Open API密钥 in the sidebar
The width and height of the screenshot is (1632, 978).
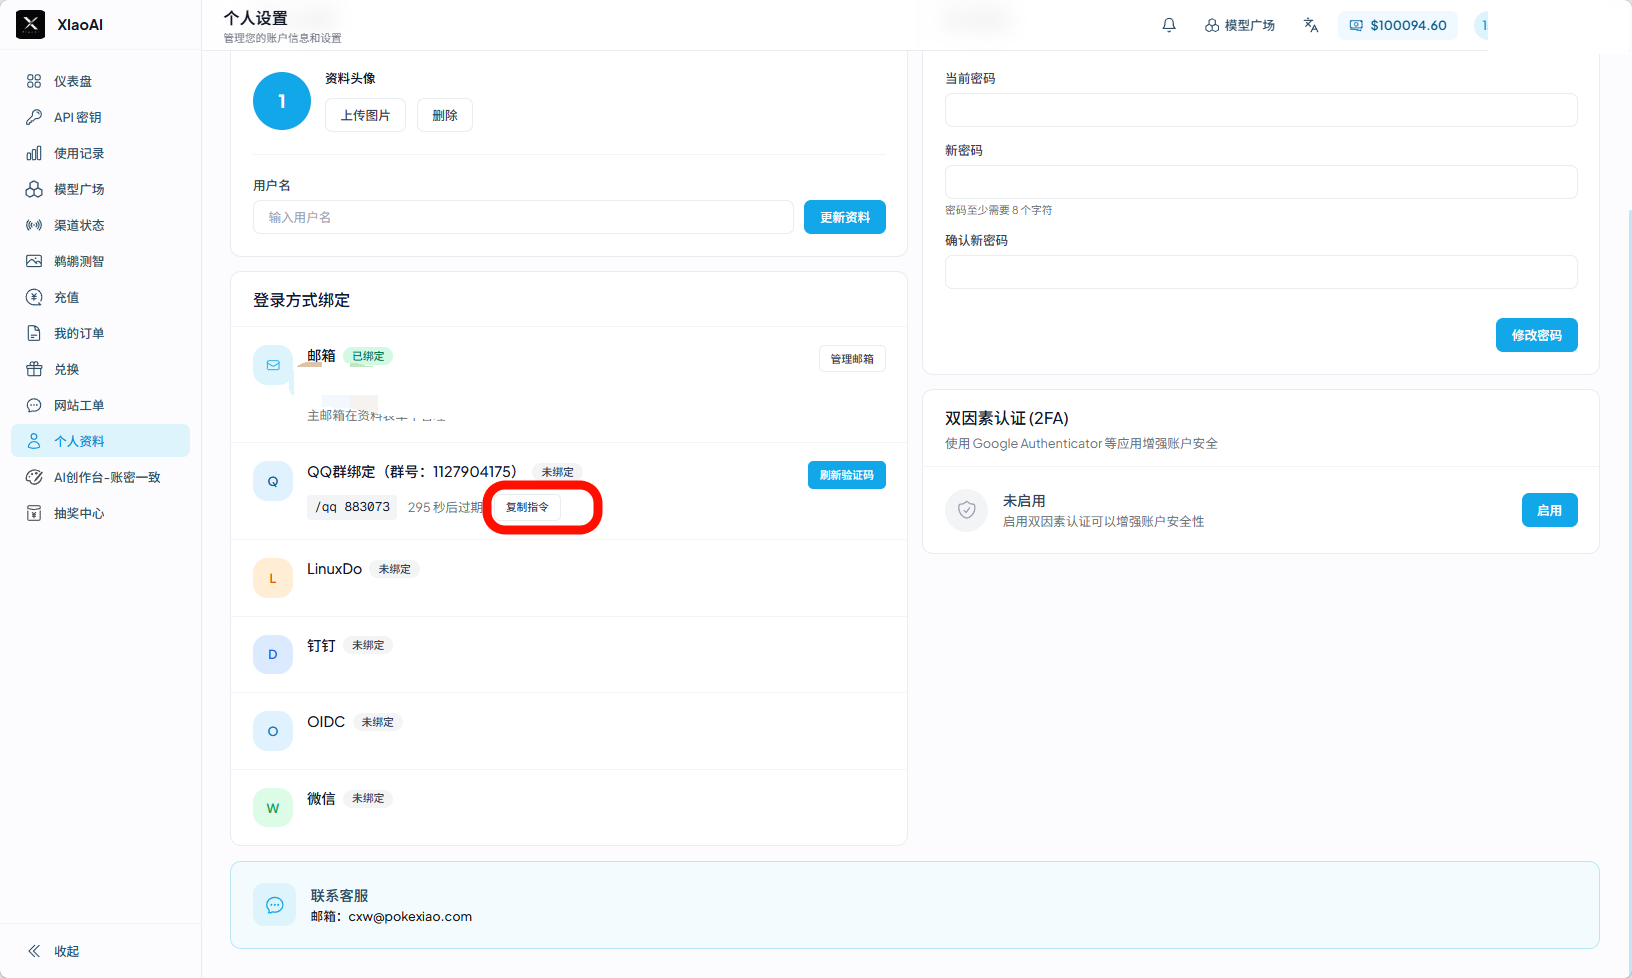pos(100,117)
